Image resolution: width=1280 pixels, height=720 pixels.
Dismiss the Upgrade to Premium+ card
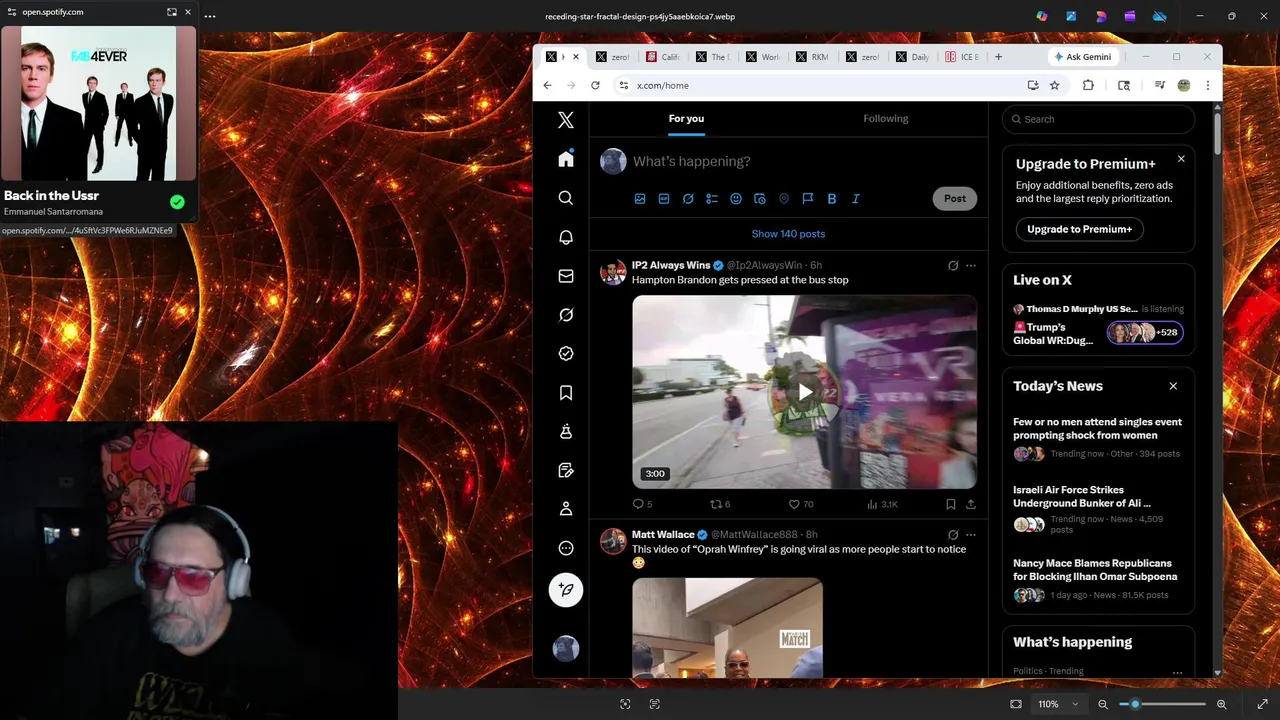point(1181,159)
